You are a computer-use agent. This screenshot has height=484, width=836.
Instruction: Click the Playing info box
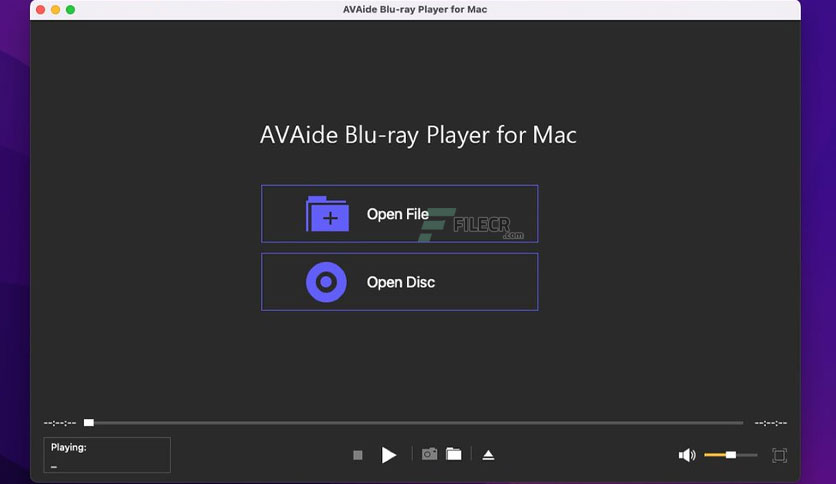pyautogui.click(x=107, y=455)
